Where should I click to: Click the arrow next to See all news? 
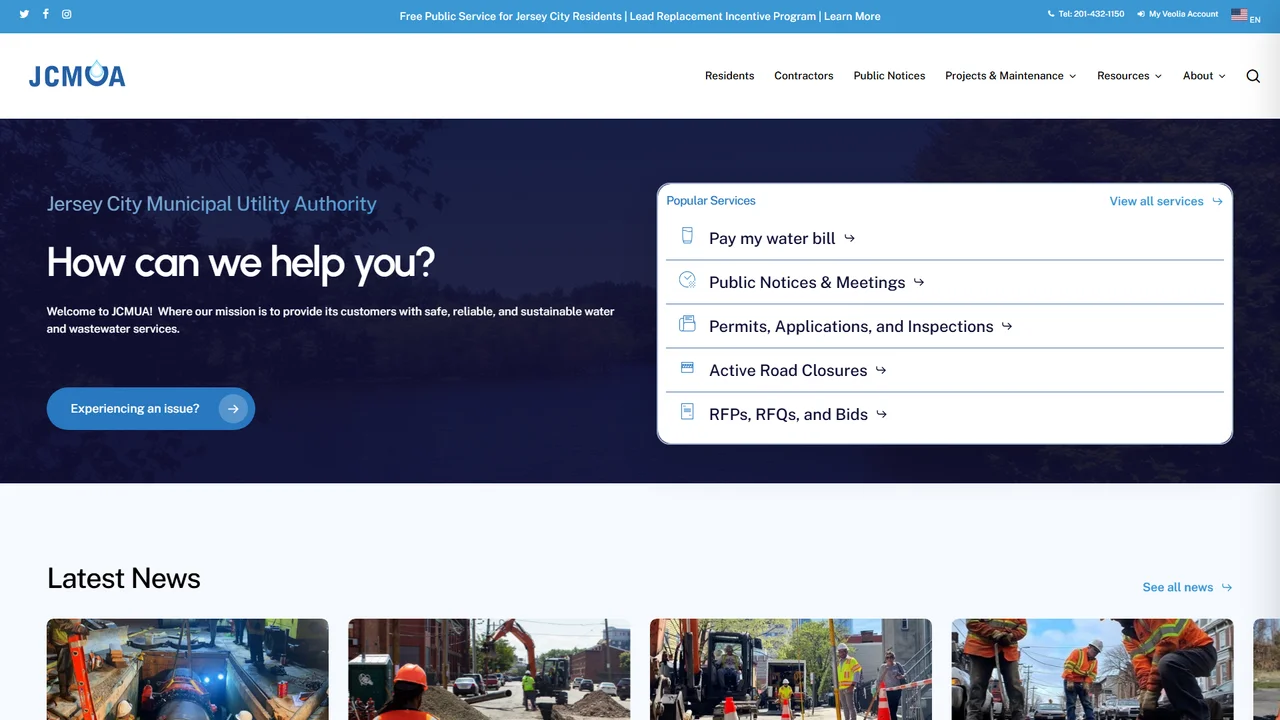point(1227,587)
